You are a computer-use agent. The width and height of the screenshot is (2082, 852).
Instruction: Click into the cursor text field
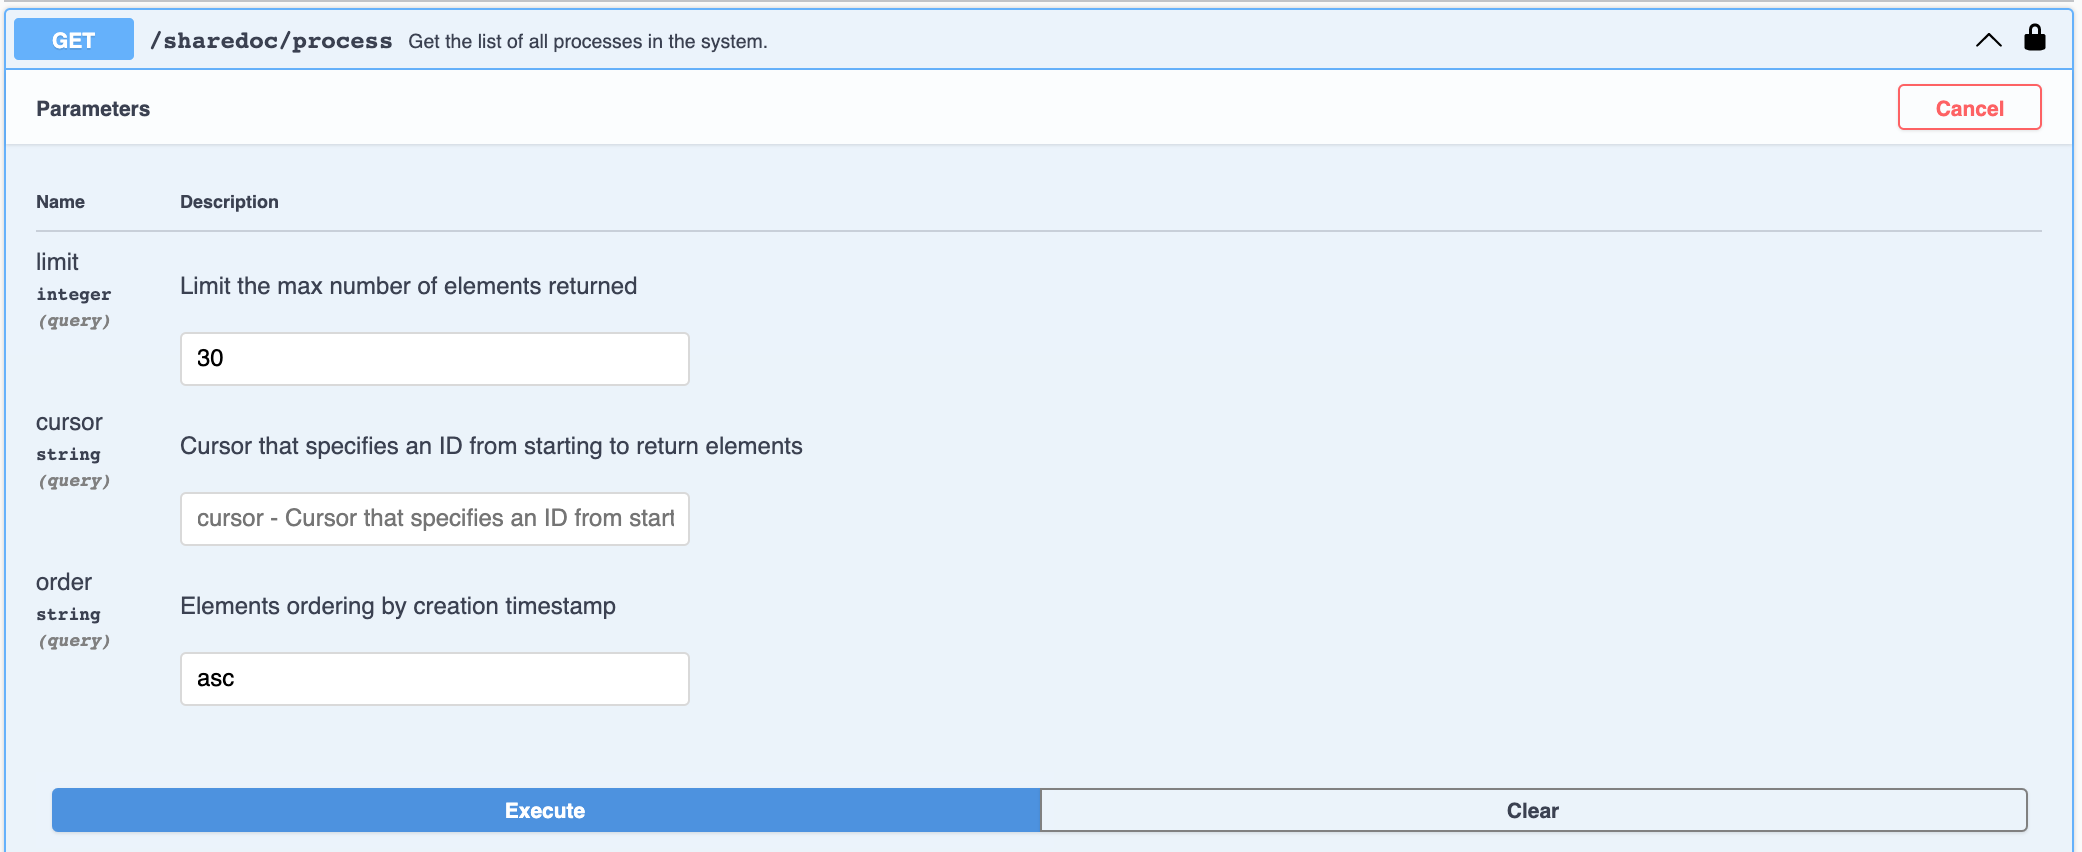[x=434, y=519]
